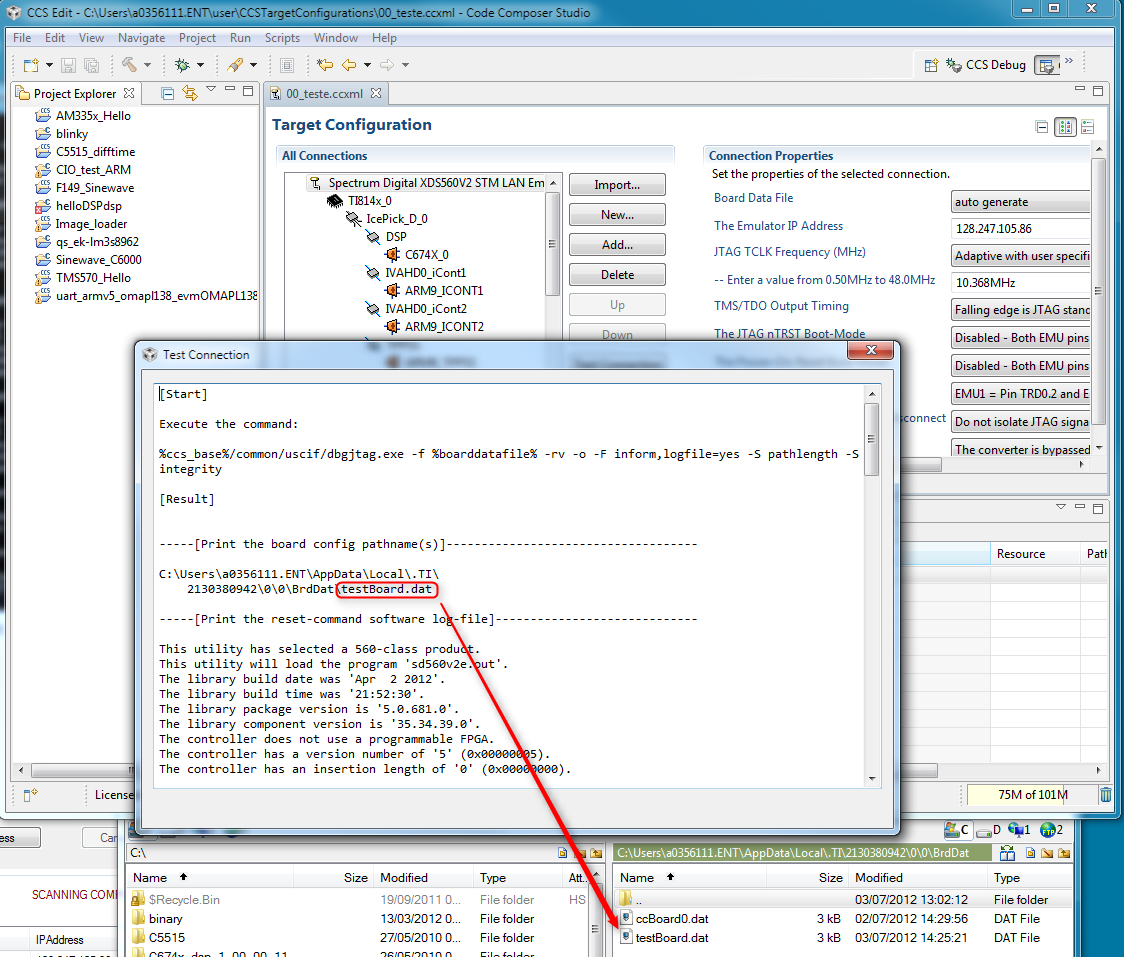Click the Save toolbar icon
The height and width of the screenshot is (957, 1124).
point(67,64)
